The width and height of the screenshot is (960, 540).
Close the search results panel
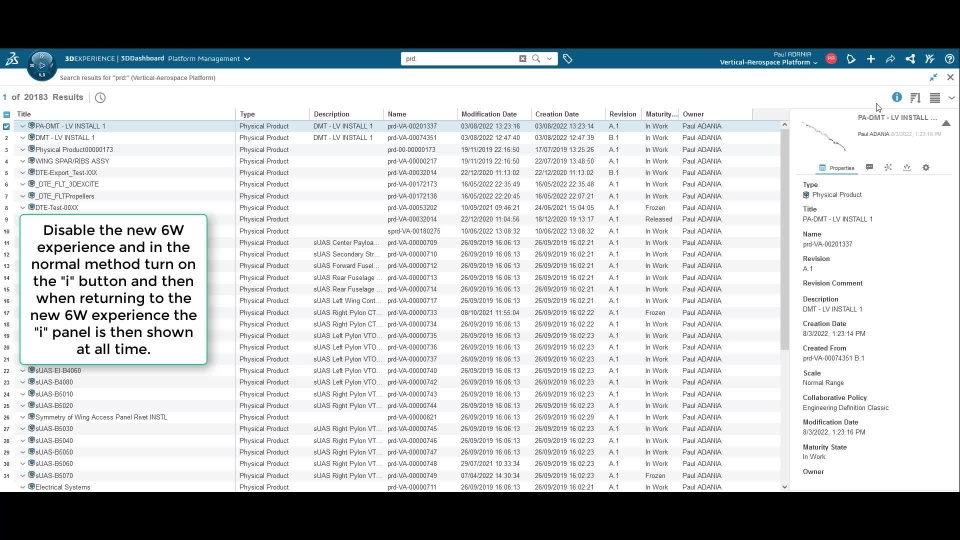(x=950, y=77)
